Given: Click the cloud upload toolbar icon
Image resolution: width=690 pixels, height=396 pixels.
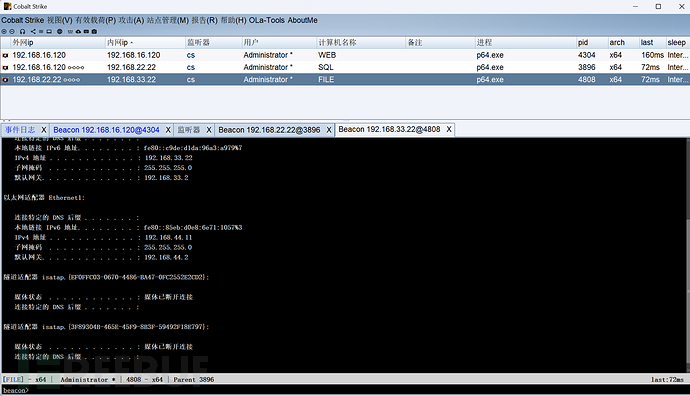Looking at the screenshot, I should coord(78,32).
